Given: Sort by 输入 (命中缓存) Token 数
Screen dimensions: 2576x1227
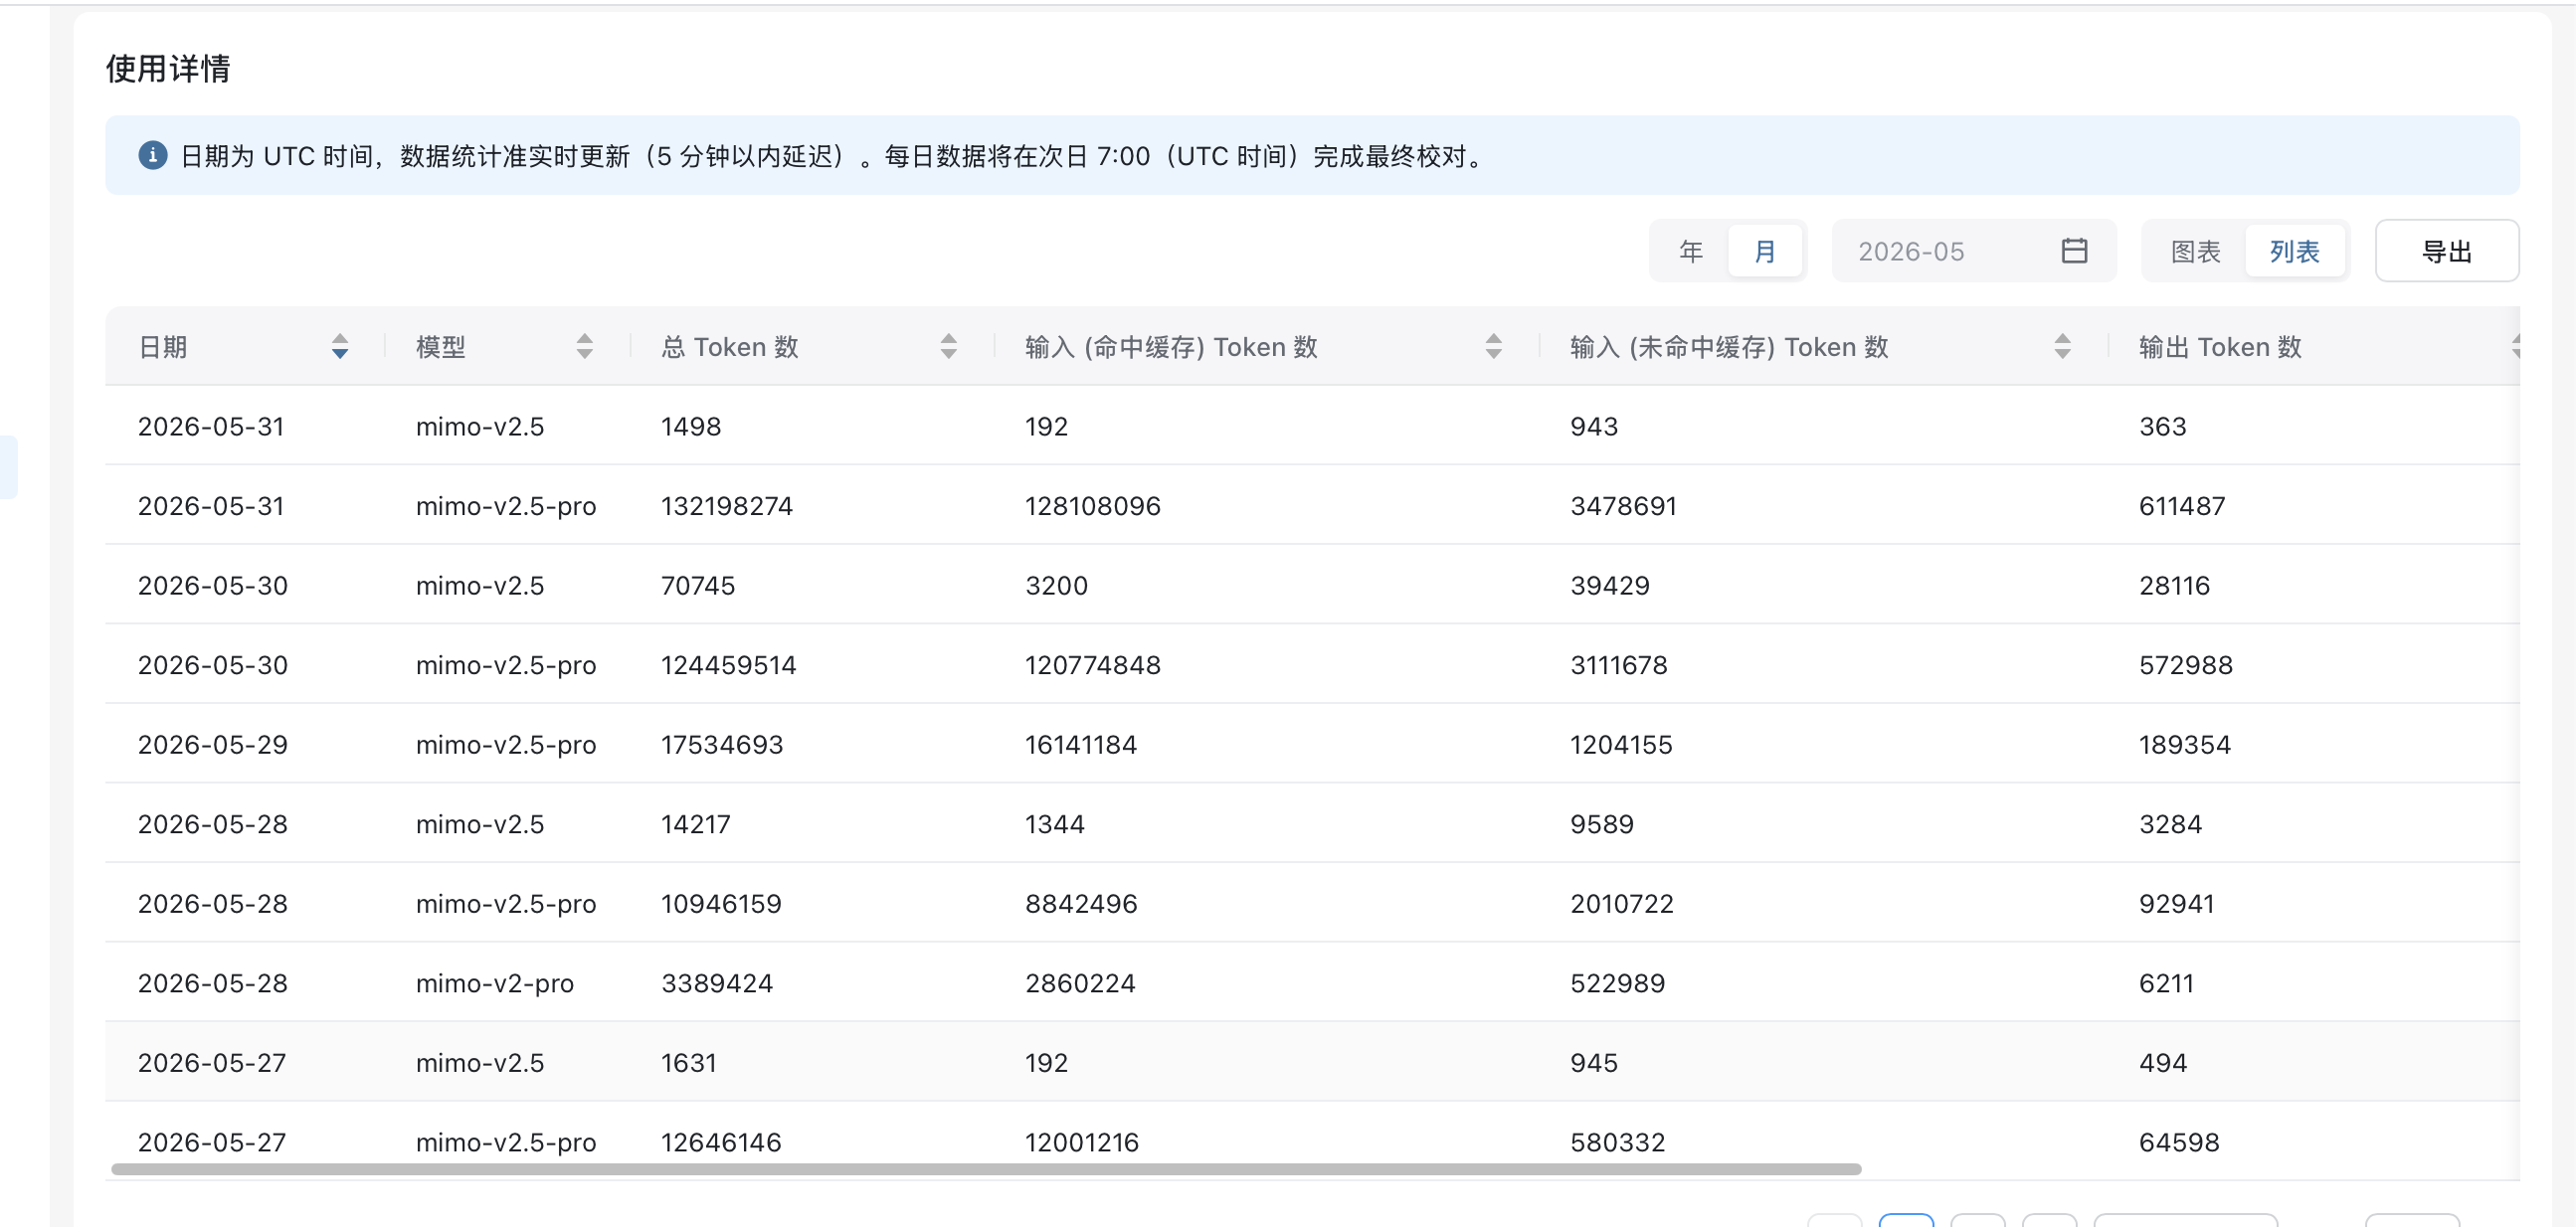Looking at the screenshot, I should coord(1493,347).
